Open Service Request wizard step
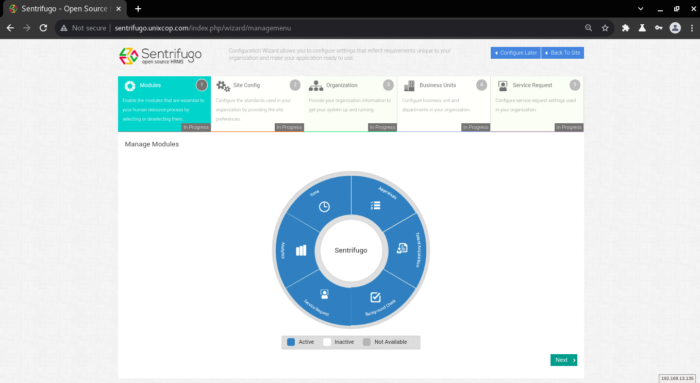Screen dimensions: 700x383 (x=537, y=104)
